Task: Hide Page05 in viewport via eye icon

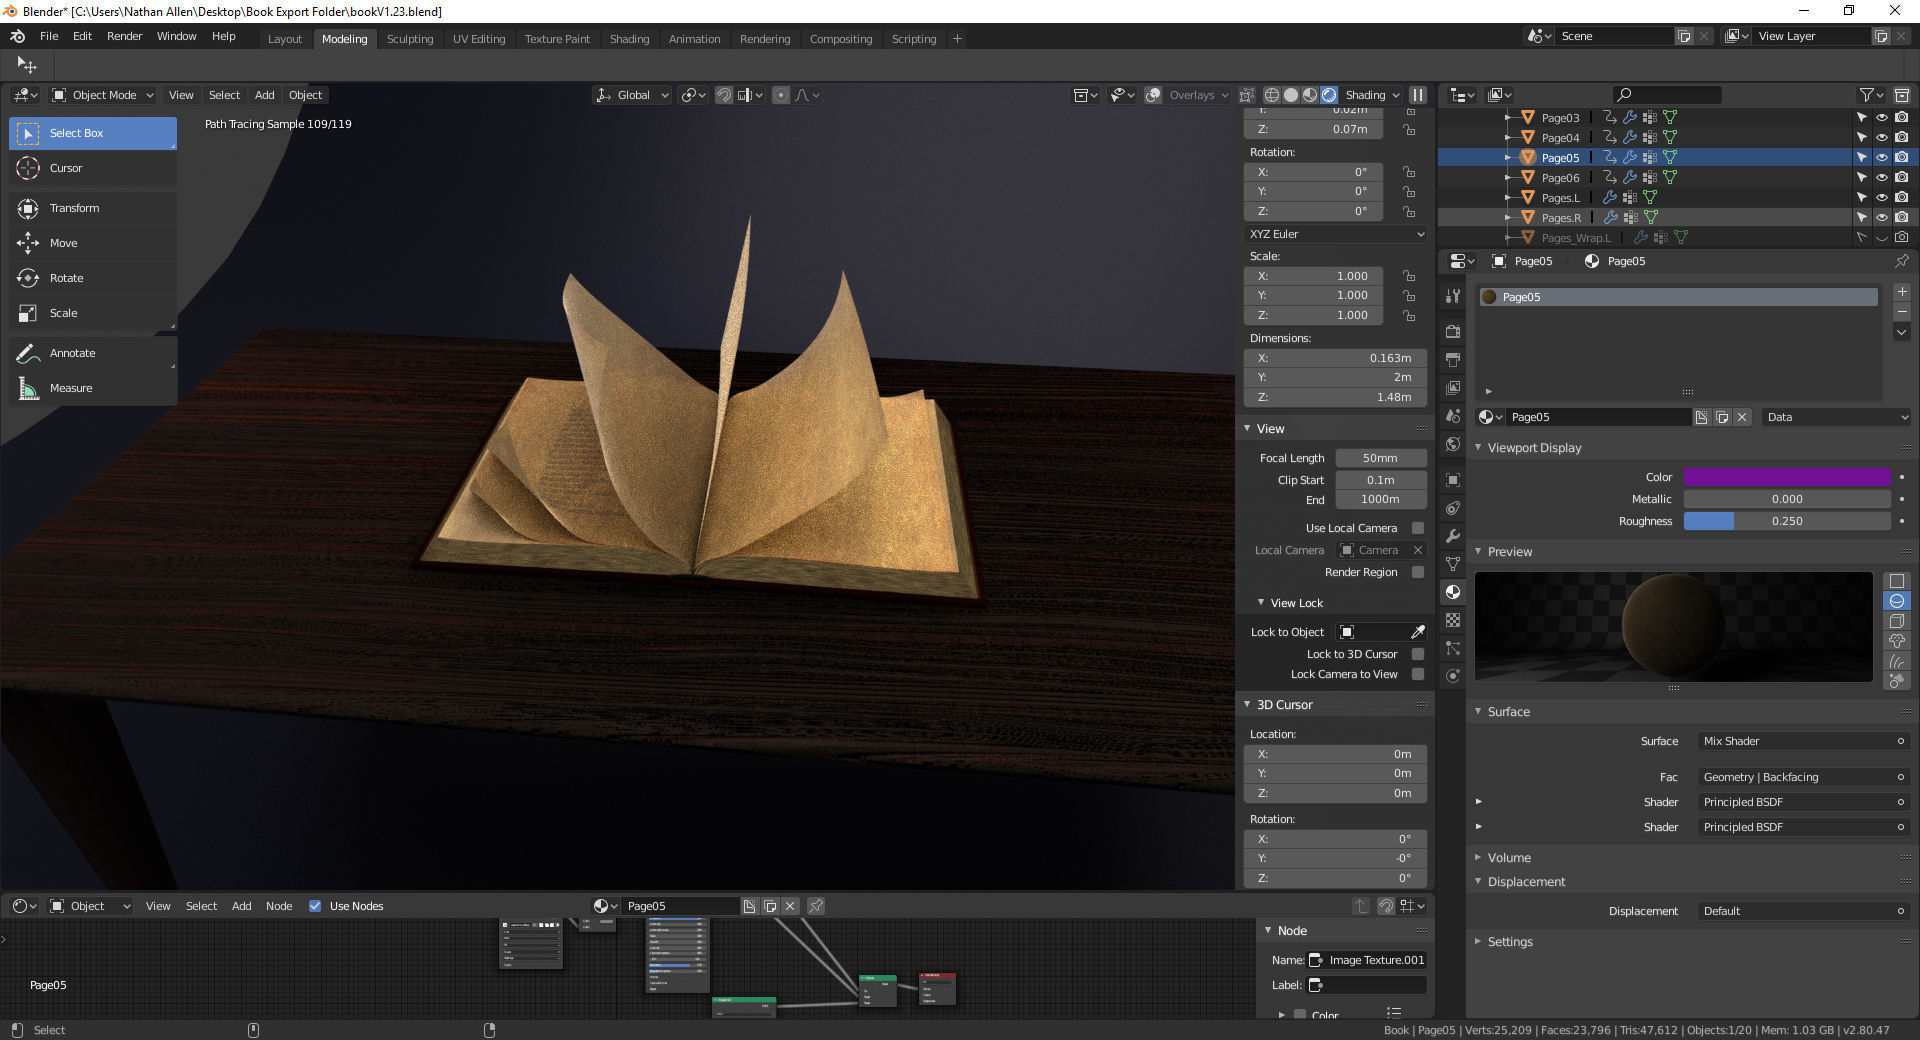Action: tap(1881, 157)
